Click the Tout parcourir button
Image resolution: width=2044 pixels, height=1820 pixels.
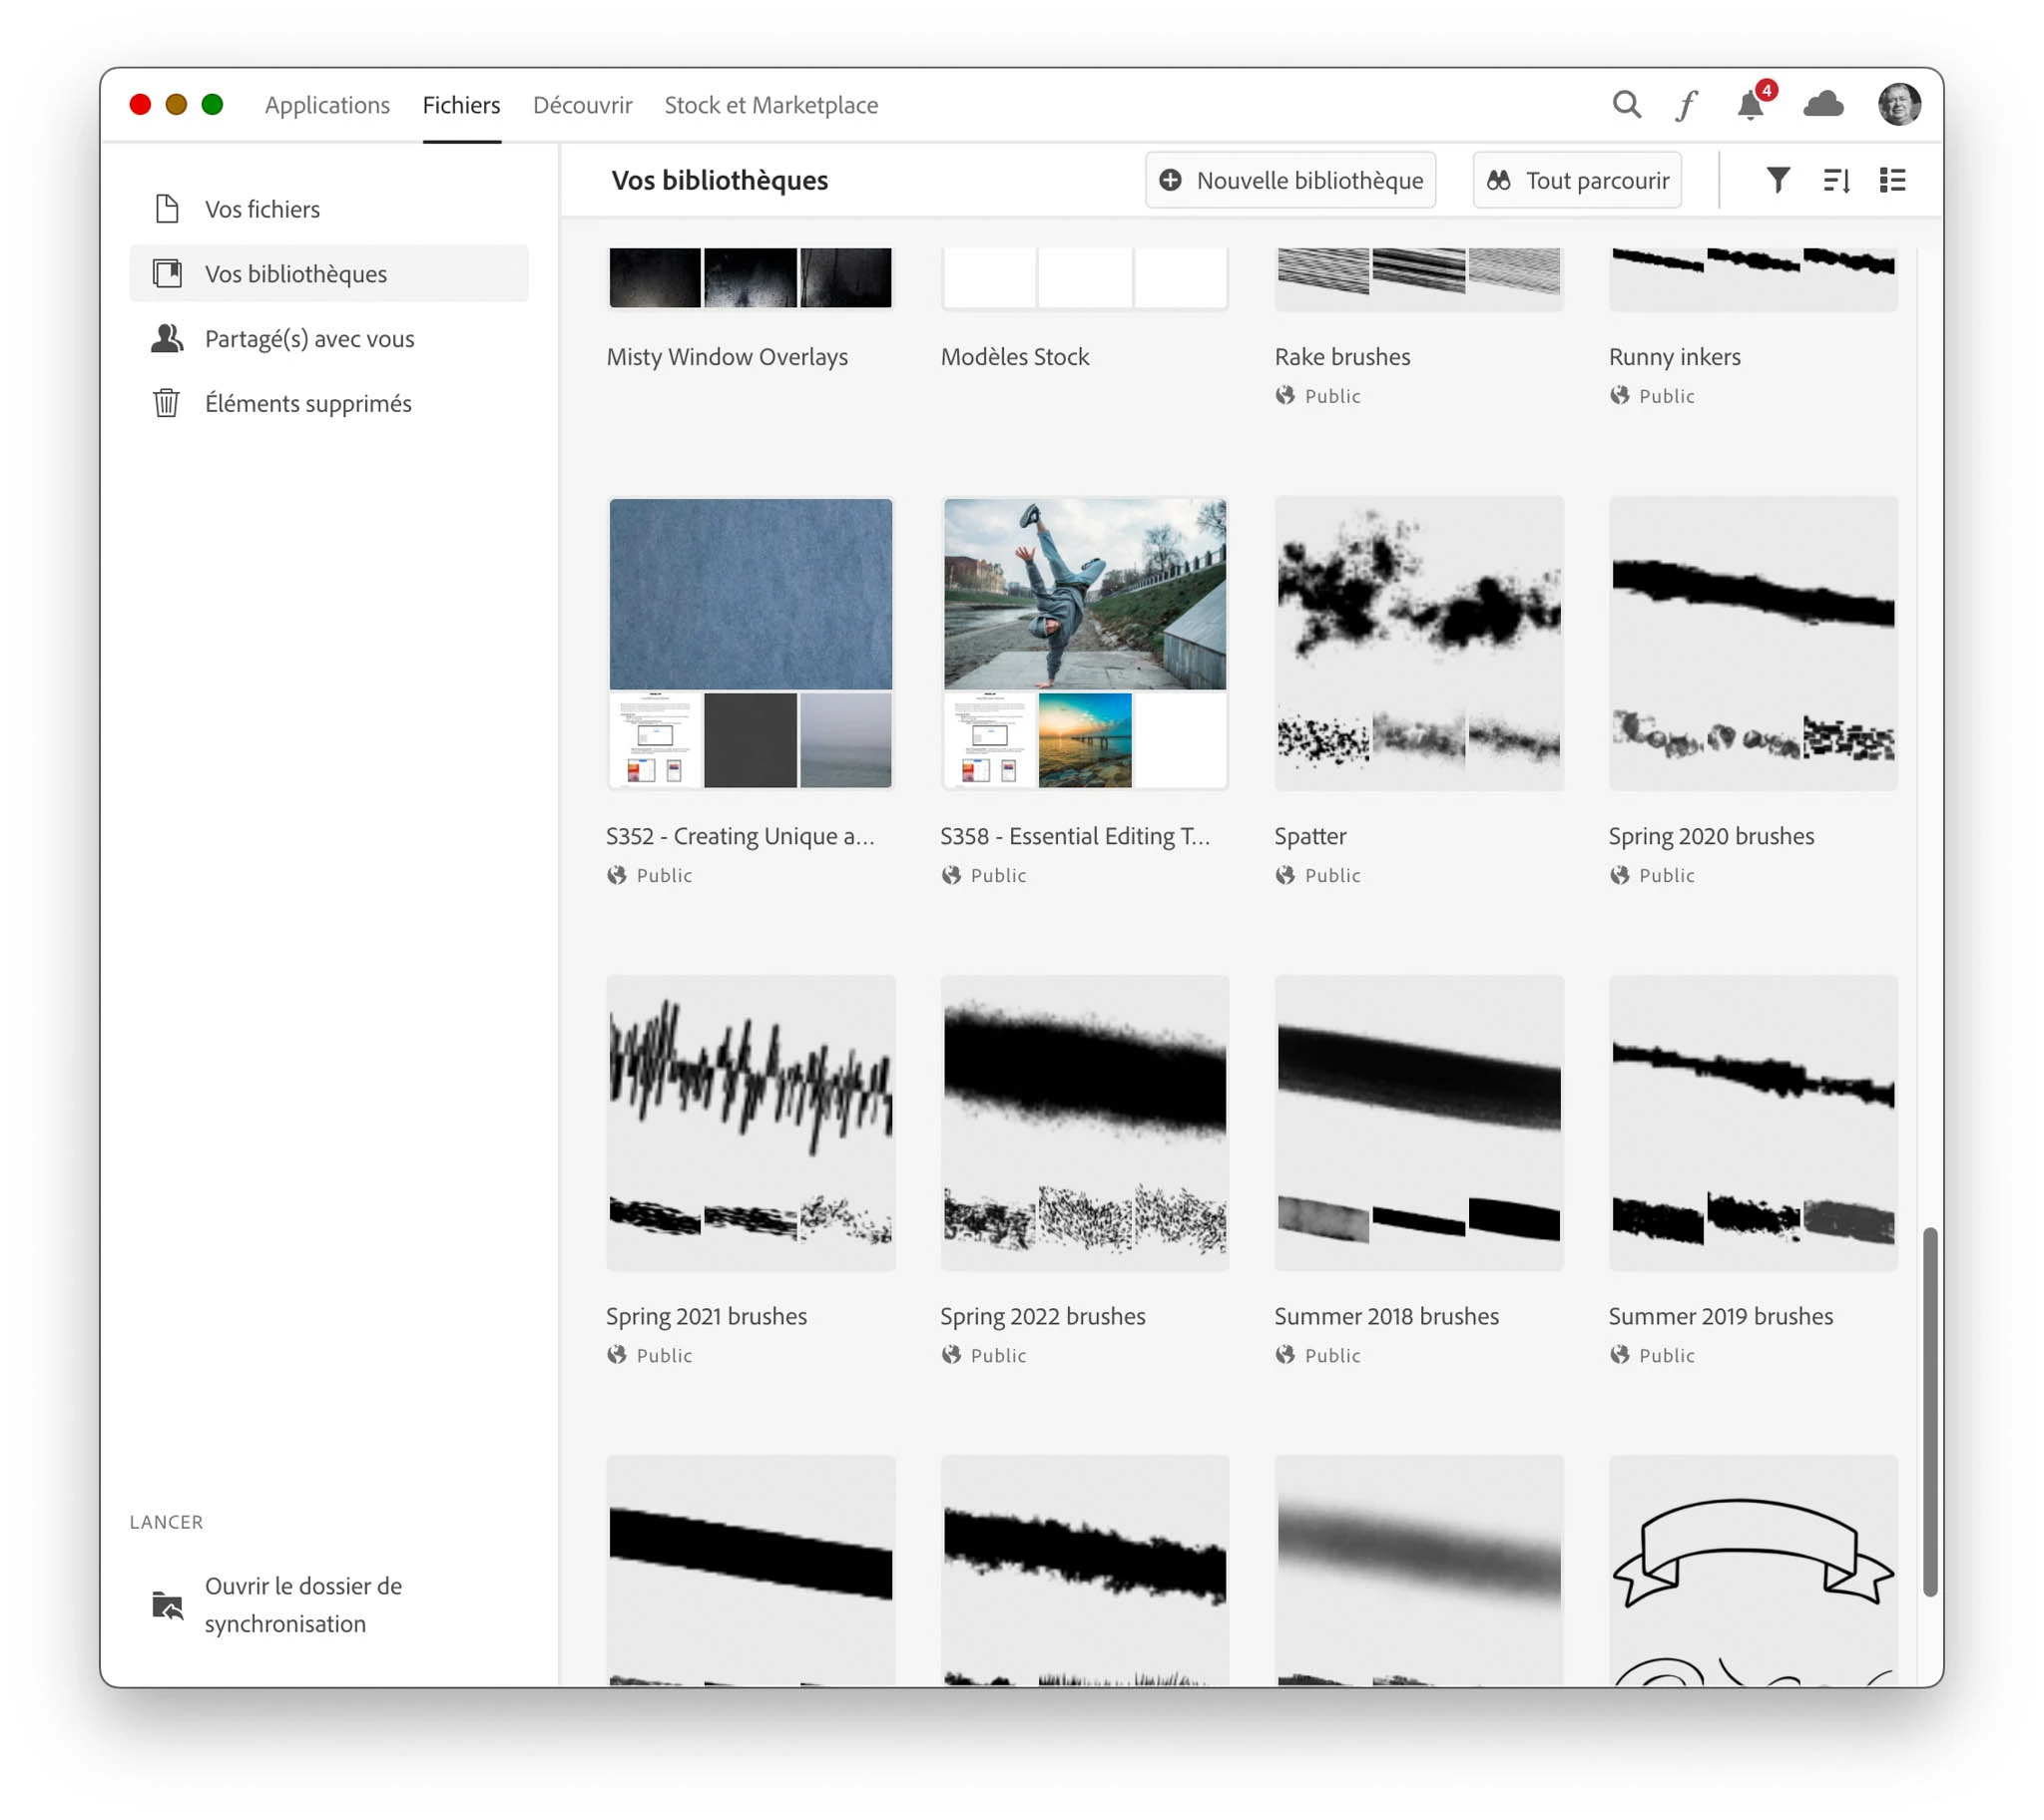pyautogui.click(x=1577, y=180)
